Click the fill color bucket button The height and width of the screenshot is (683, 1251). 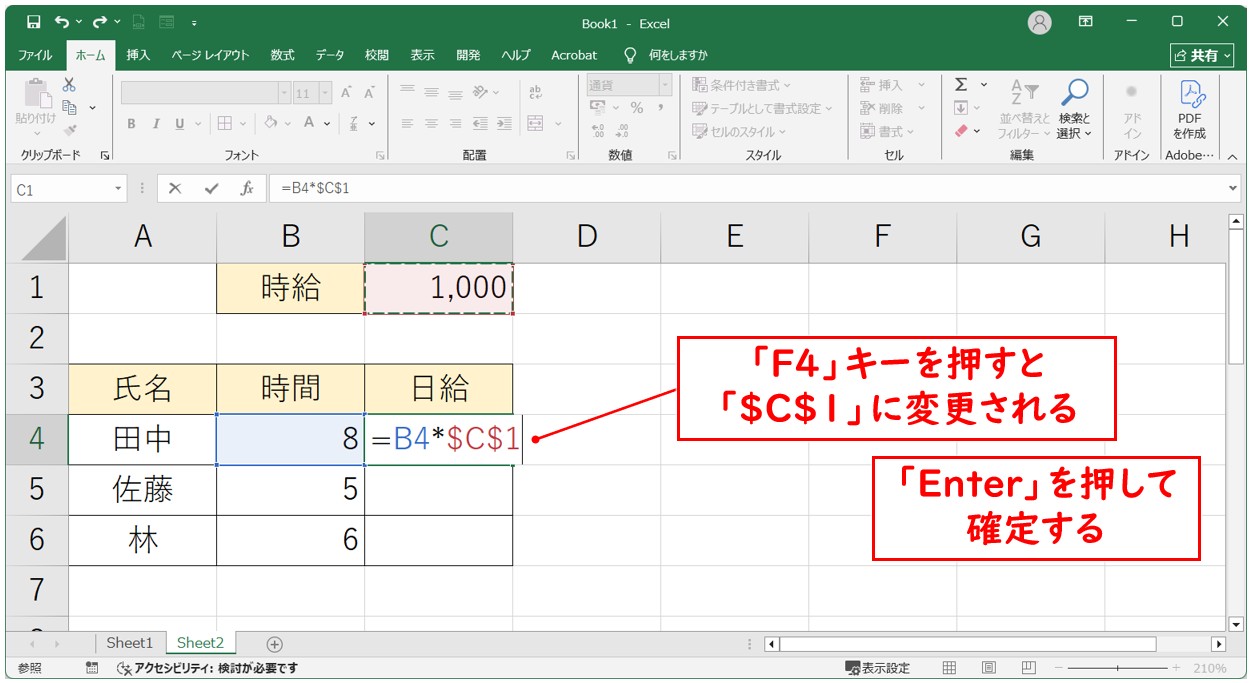(x=271, y=123)
